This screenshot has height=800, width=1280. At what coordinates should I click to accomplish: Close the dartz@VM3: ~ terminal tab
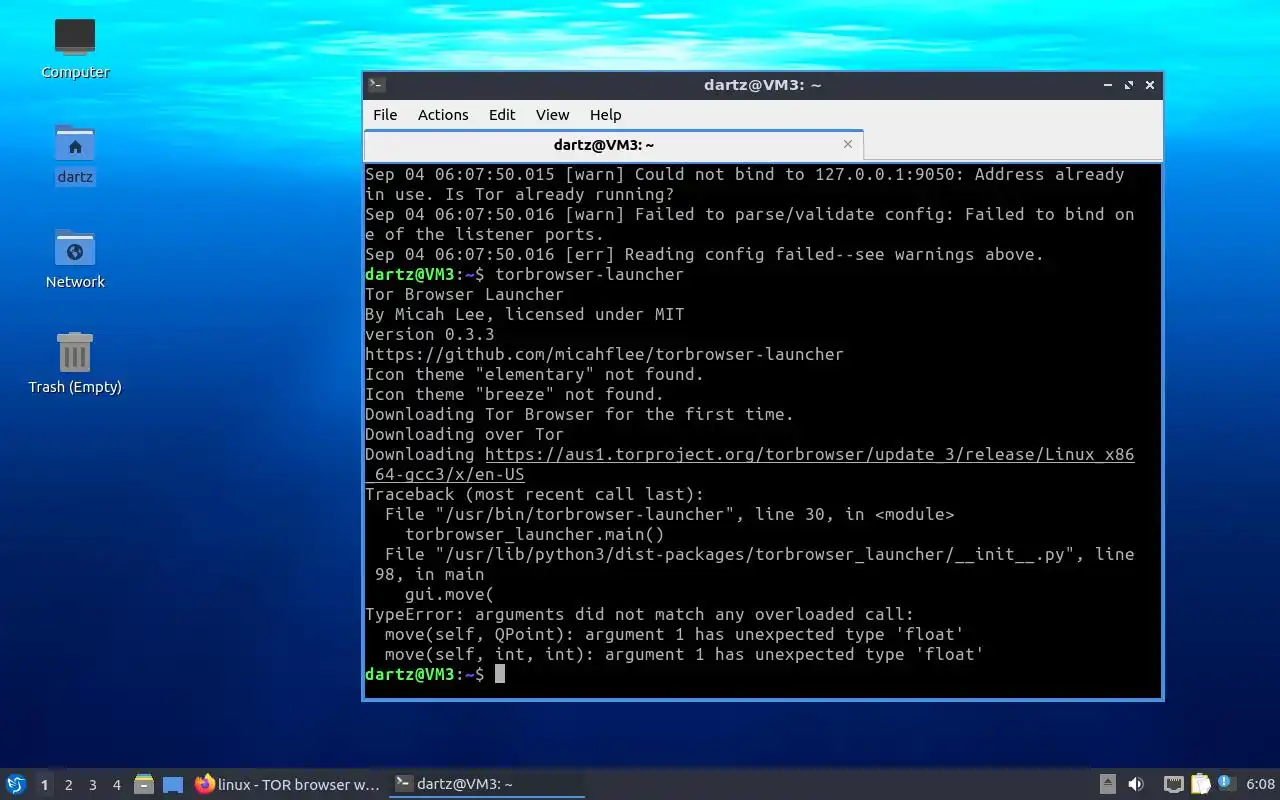(x=848, y=144)
